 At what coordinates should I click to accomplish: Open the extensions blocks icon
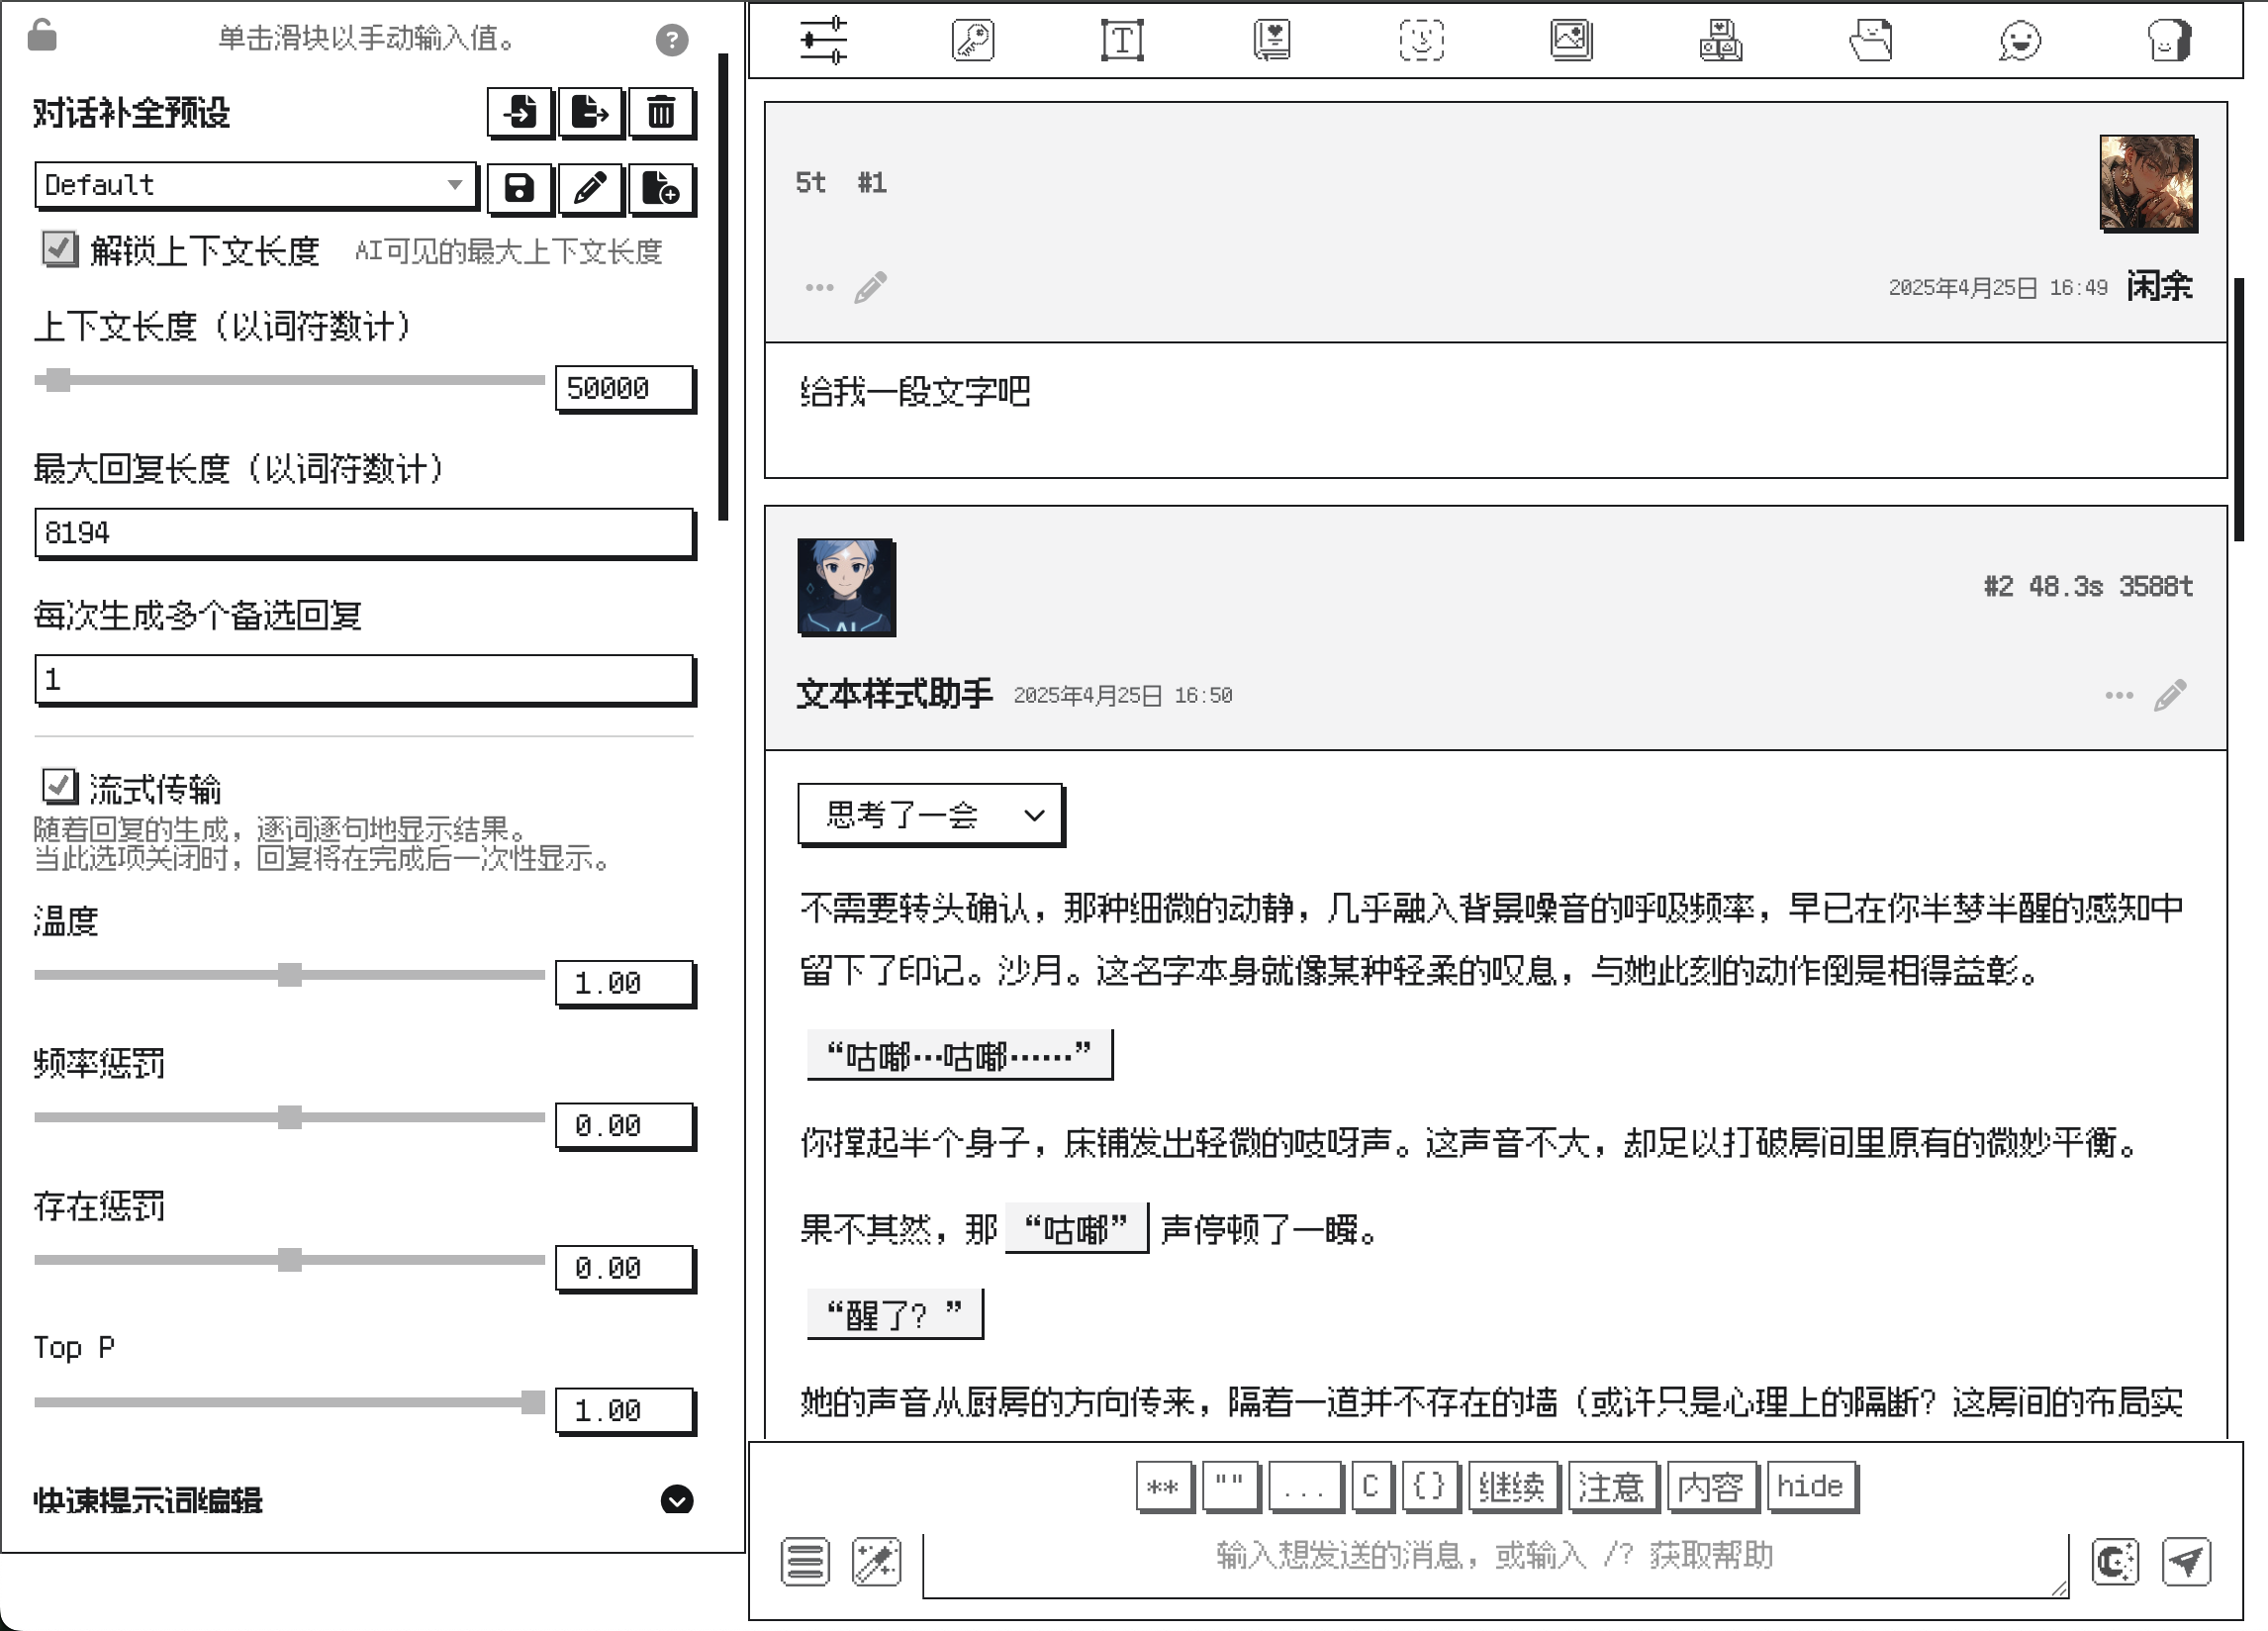[1720, 41]
